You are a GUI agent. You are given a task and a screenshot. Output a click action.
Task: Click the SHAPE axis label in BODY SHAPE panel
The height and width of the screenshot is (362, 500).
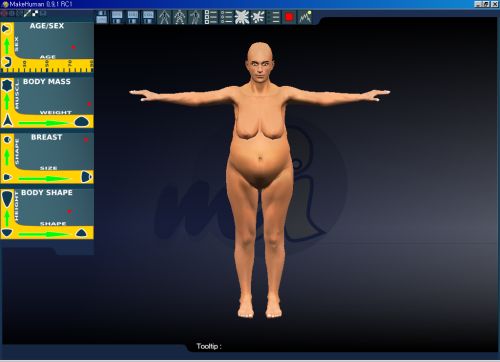coord(53,223)
